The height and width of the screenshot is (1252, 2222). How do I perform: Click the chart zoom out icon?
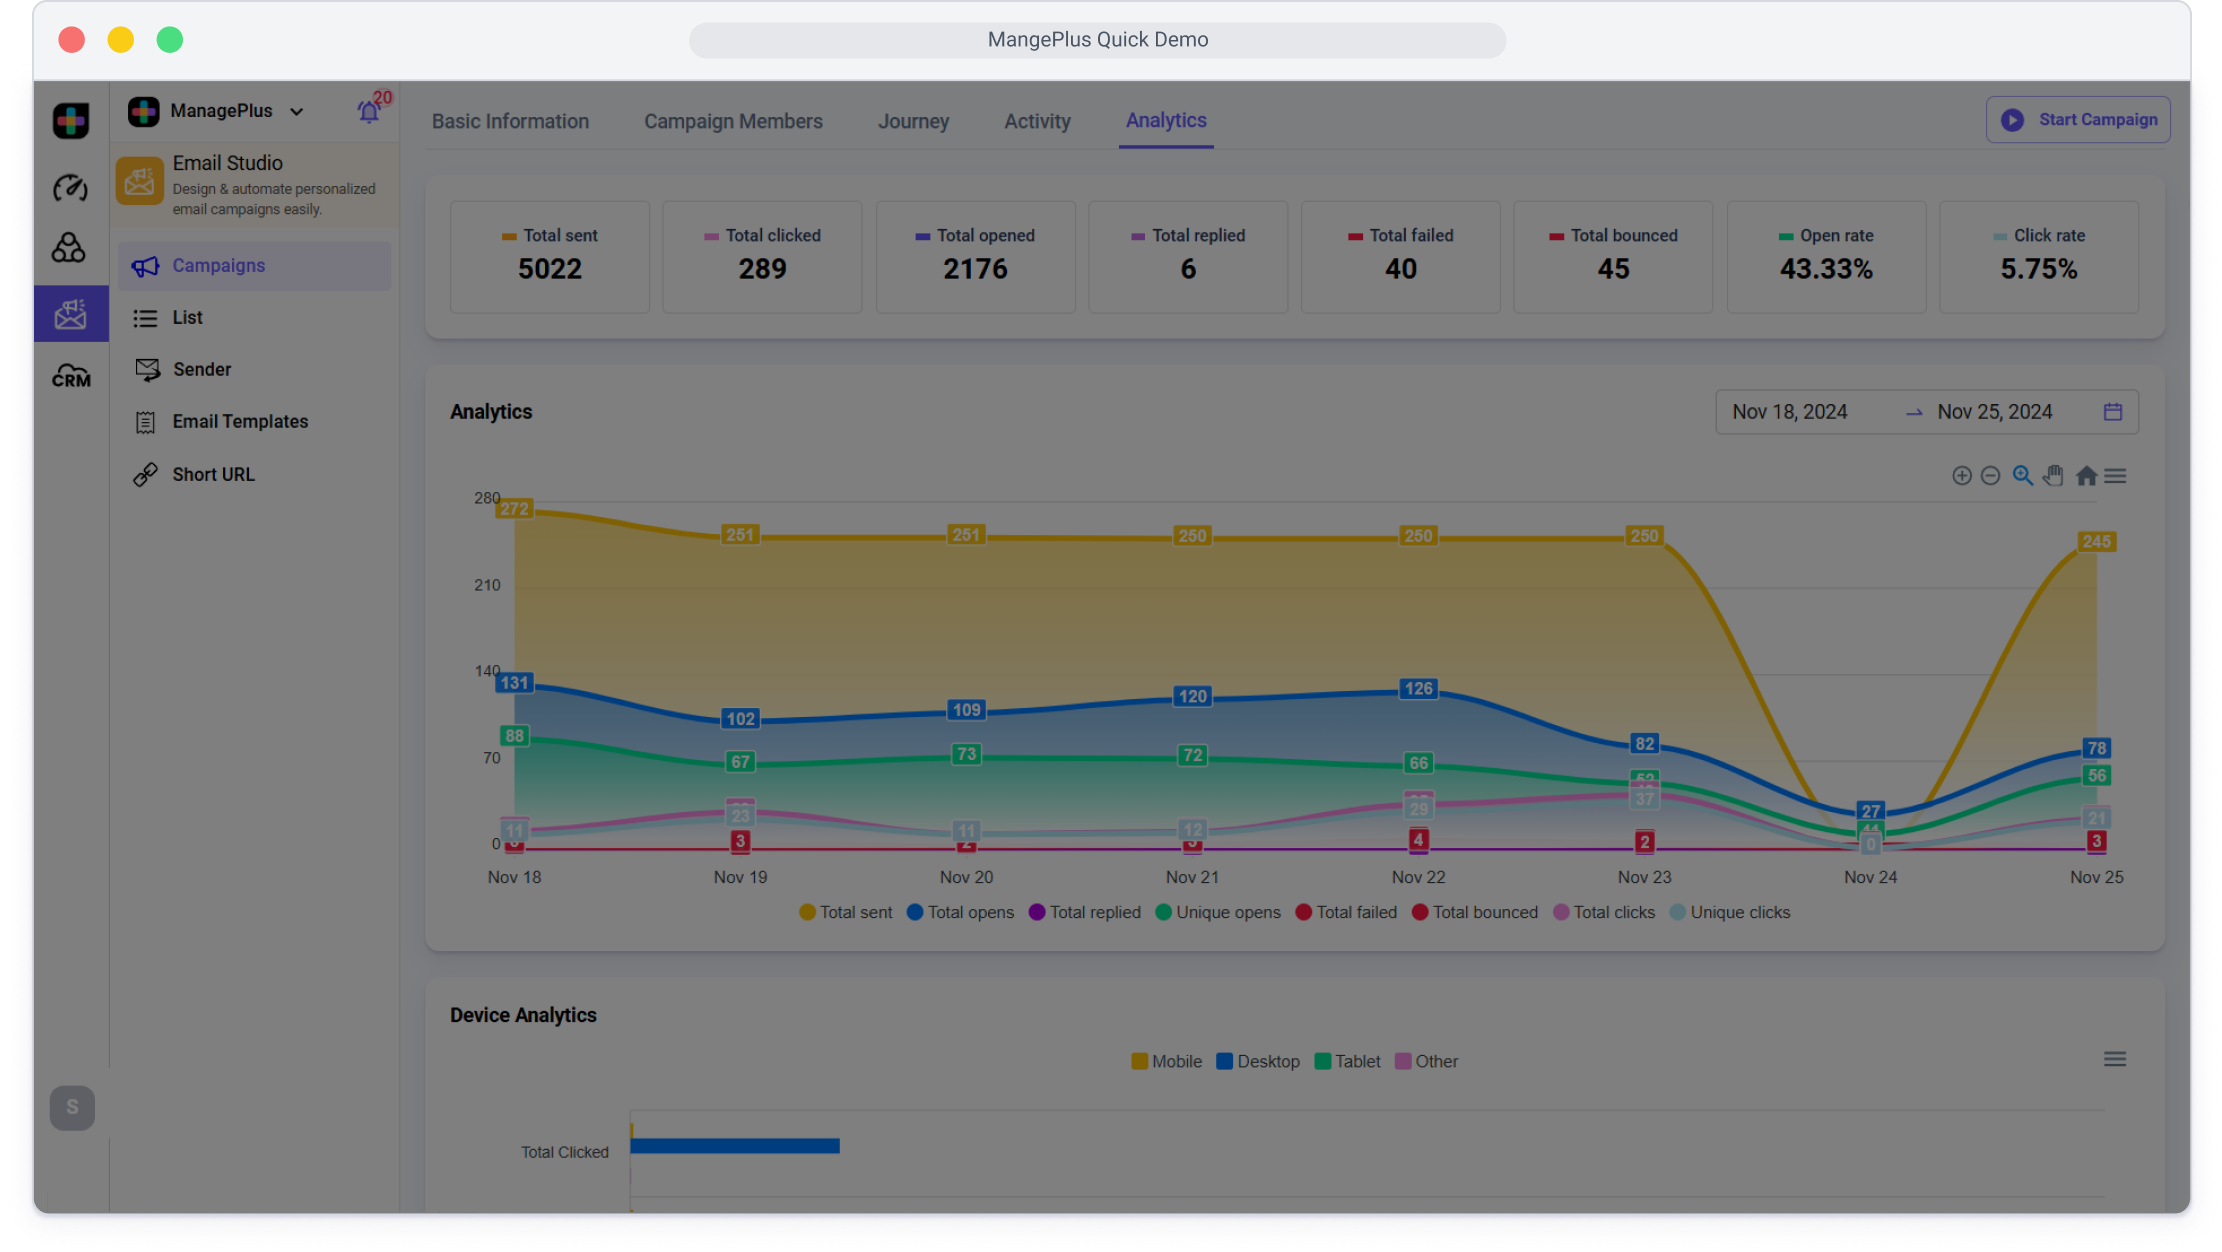1990,476
